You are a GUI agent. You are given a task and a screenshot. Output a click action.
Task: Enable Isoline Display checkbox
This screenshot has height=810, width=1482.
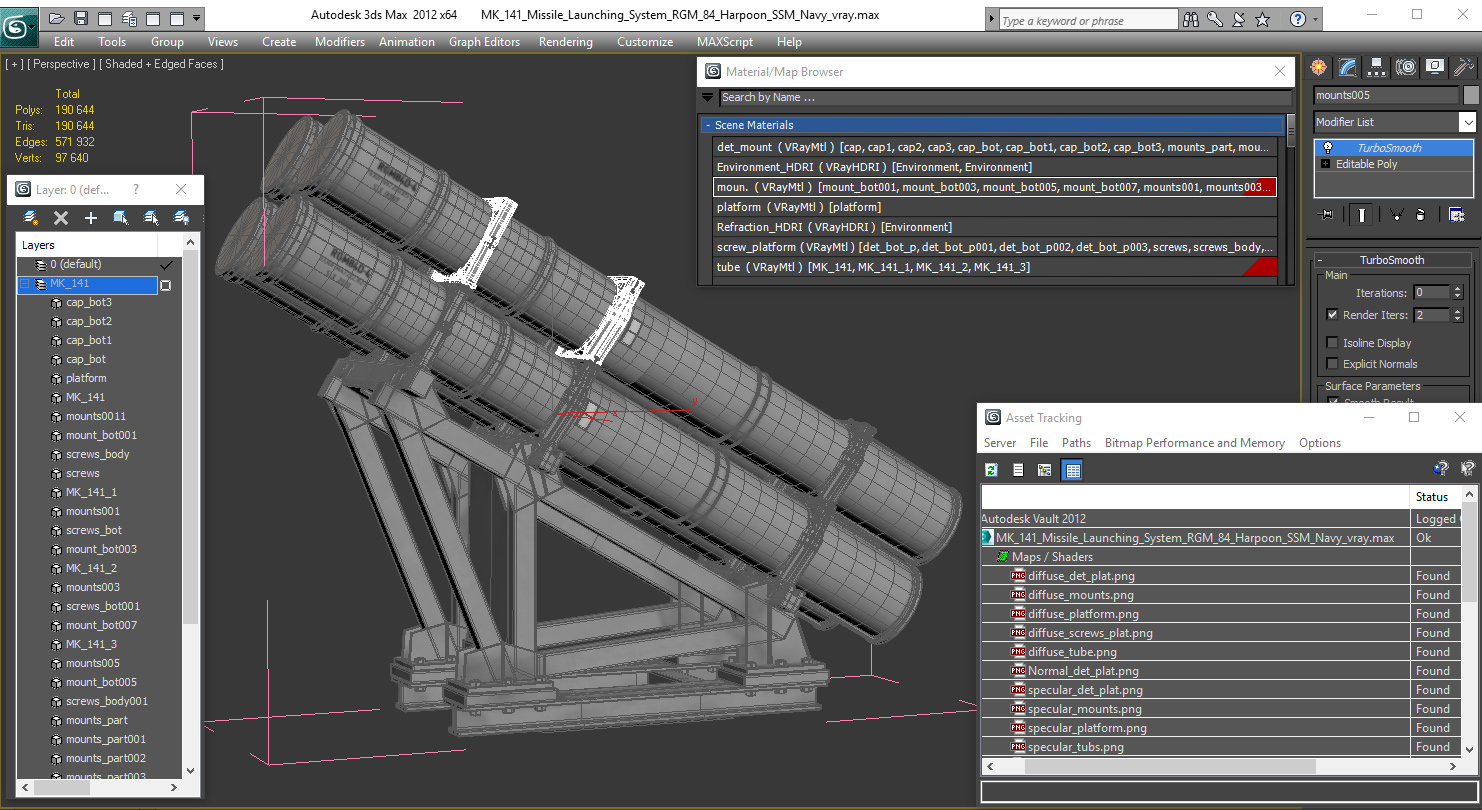pyautogui.click(x=1332, y=343)
